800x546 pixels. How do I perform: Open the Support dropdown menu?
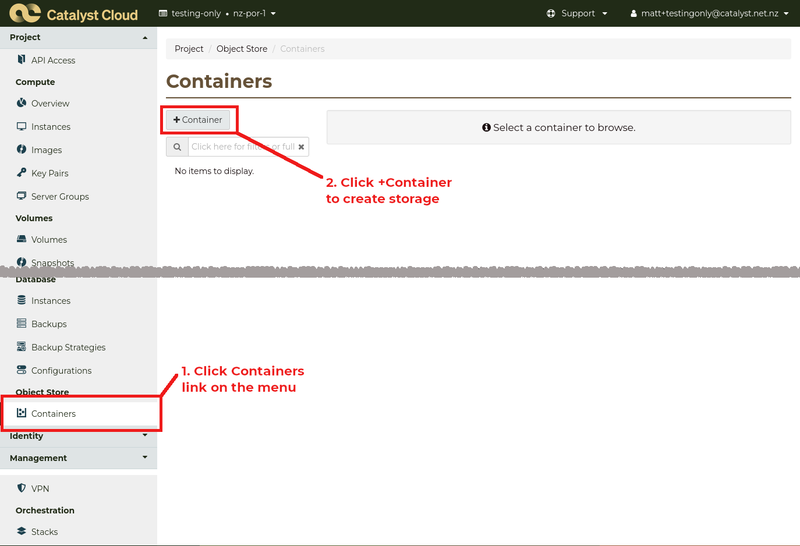click(577, 13)
